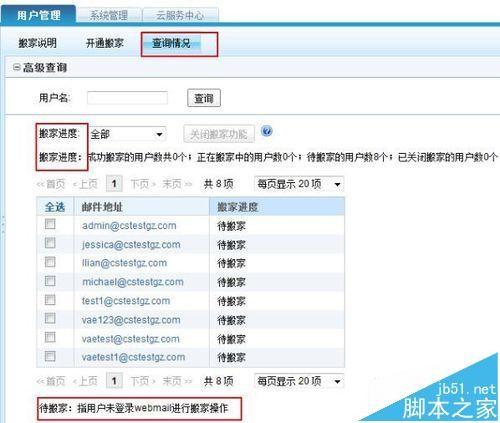The width and height of the screenshot is (500, 423).
Task: Click top pagination 末页 link
Action: [177, 184]
